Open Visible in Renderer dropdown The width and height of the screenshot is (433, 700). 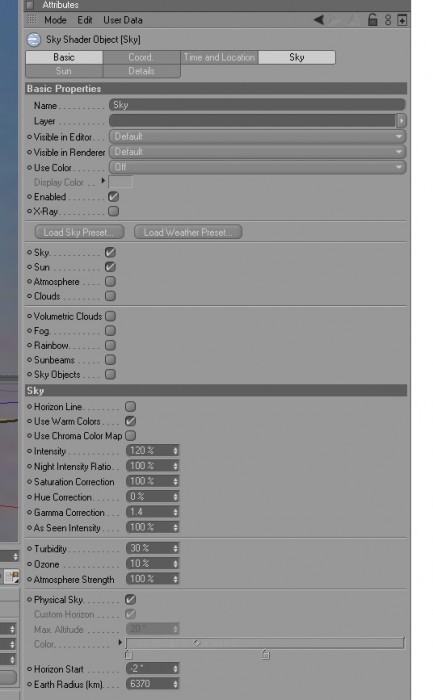257,152
